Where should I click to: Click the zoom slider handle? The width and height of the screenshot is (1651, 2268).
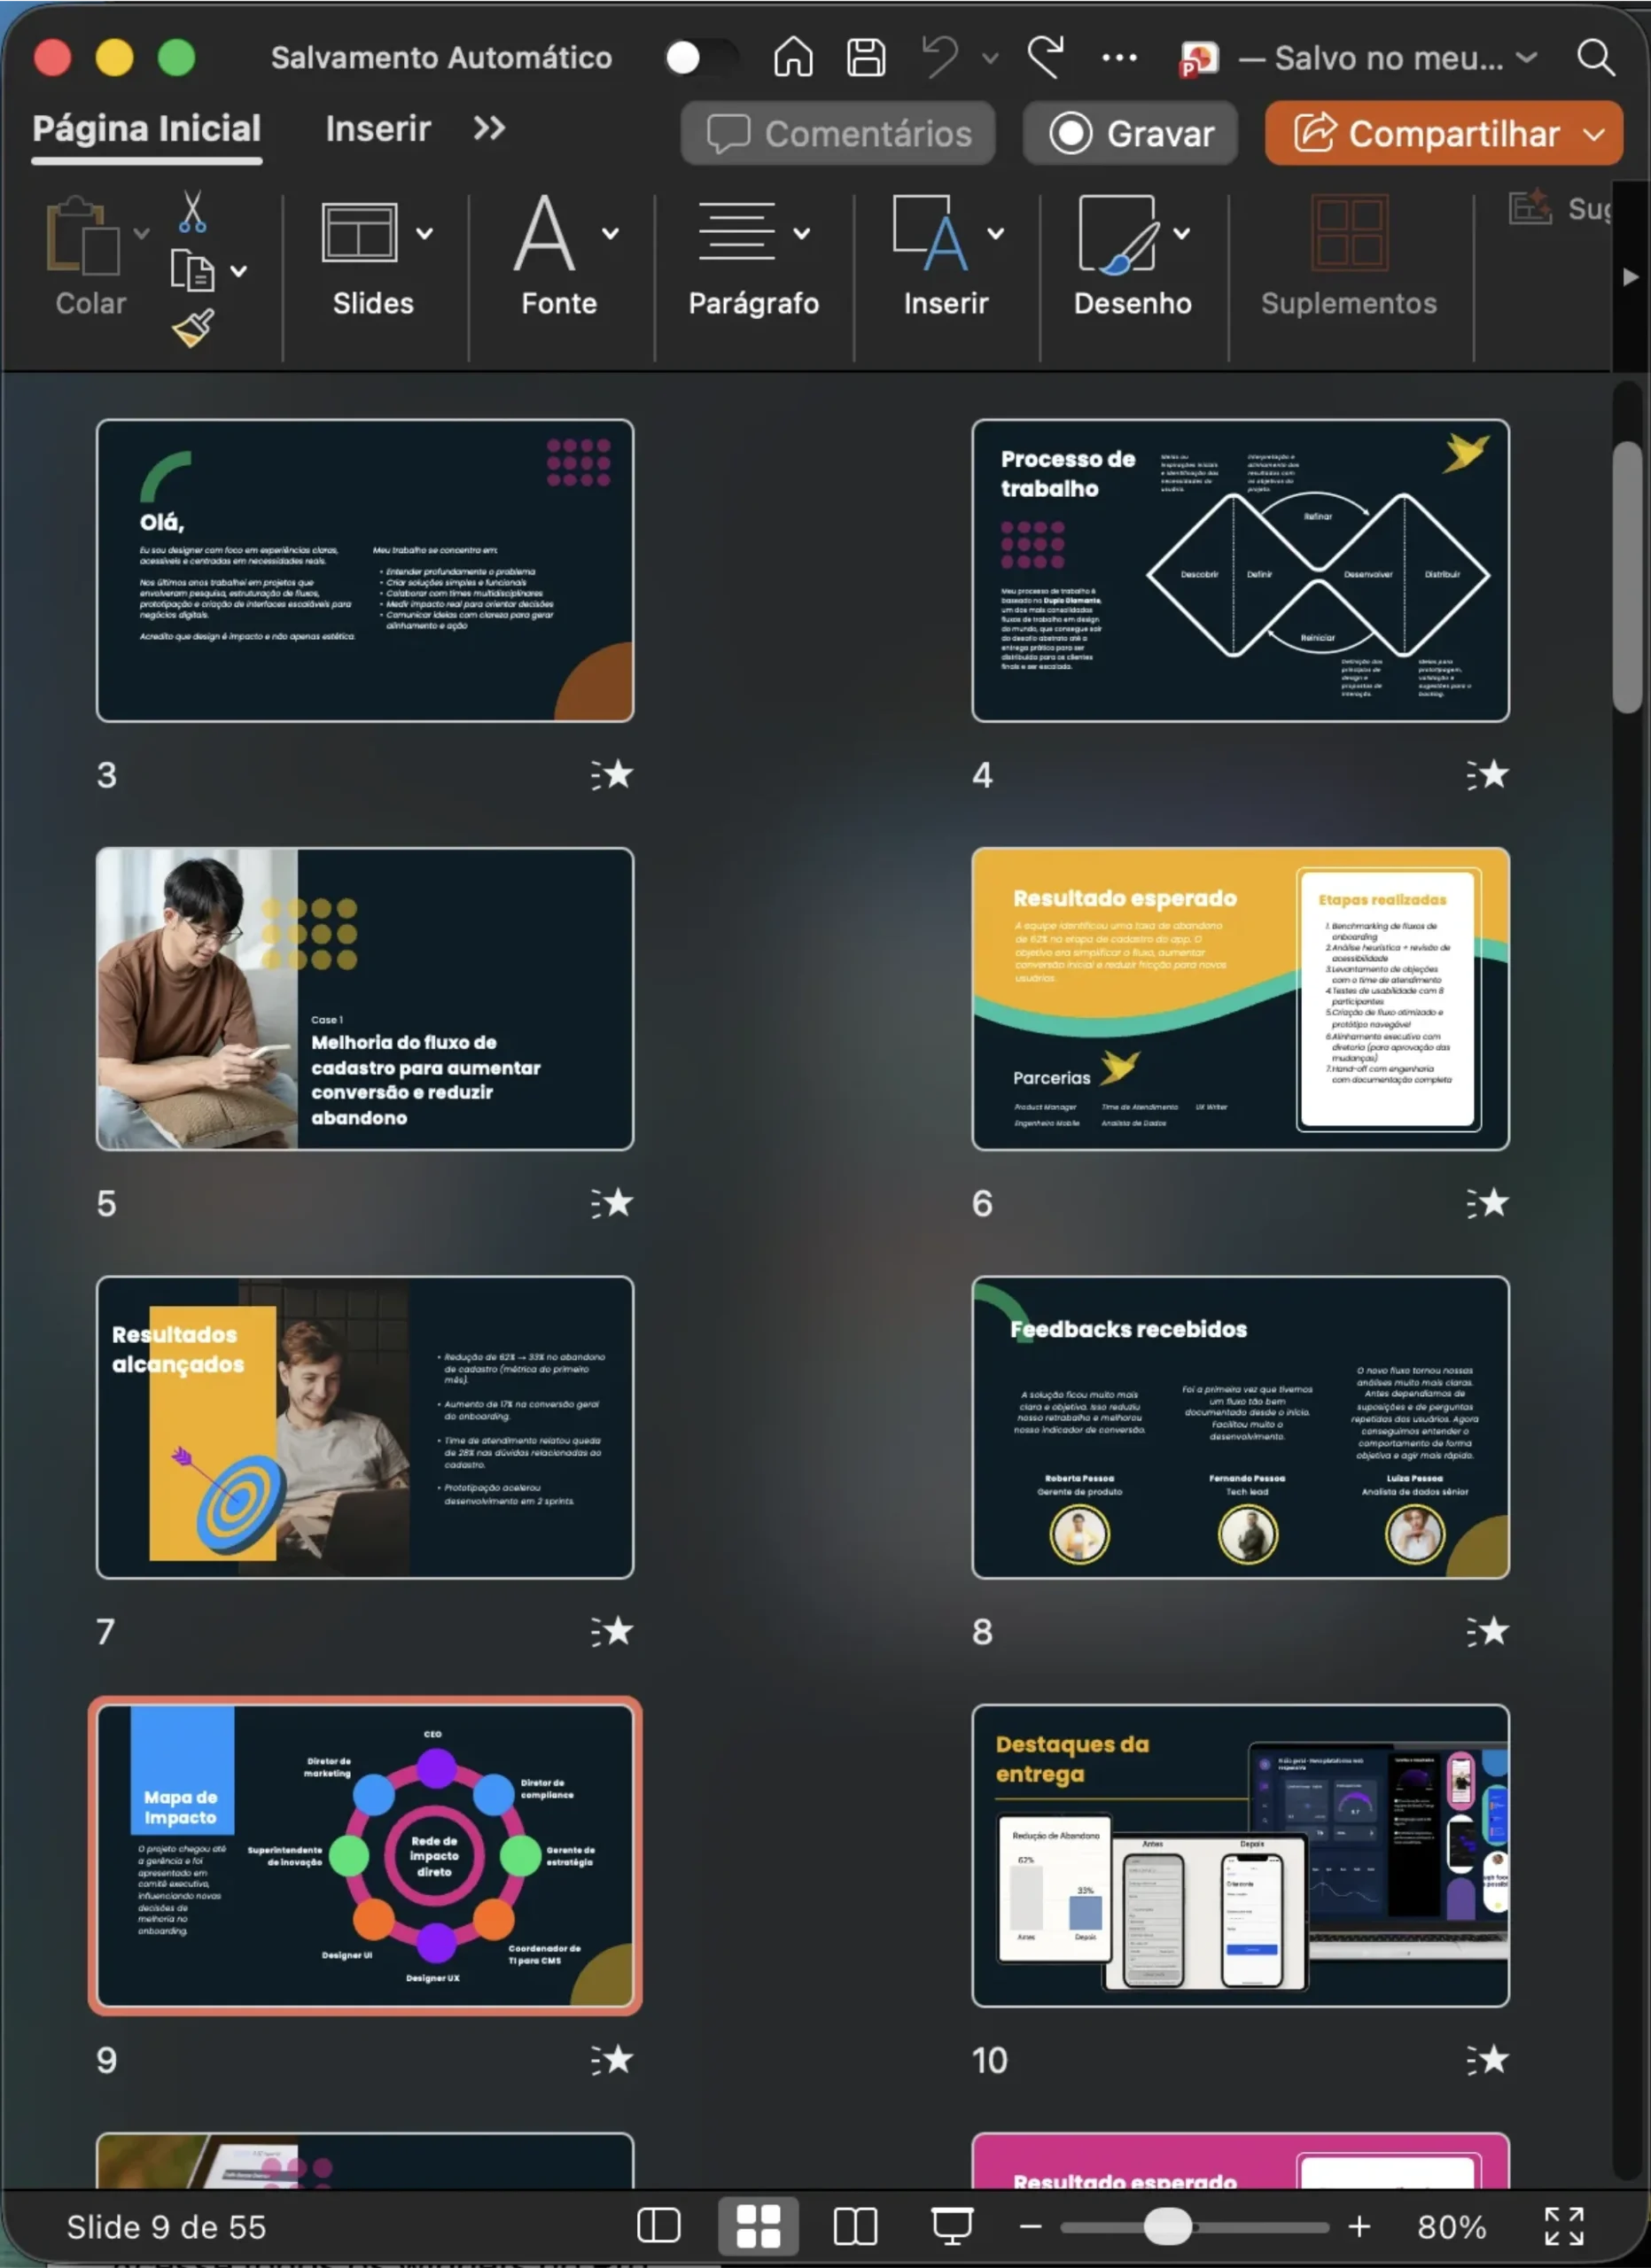point(1167,2226)
